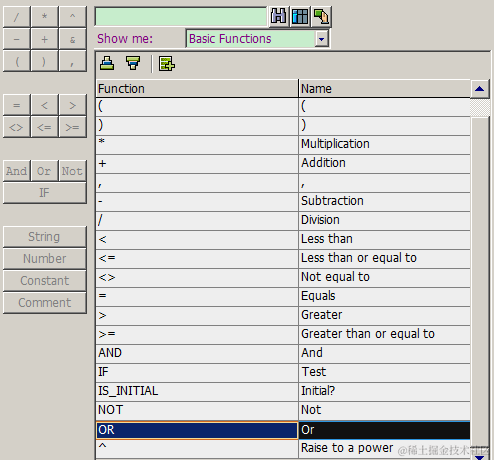The height and width of the screenshot is (460, 494).
Task: Click the scrollbar up arrow
Action: pyautogui.click(x=480, y=89)
